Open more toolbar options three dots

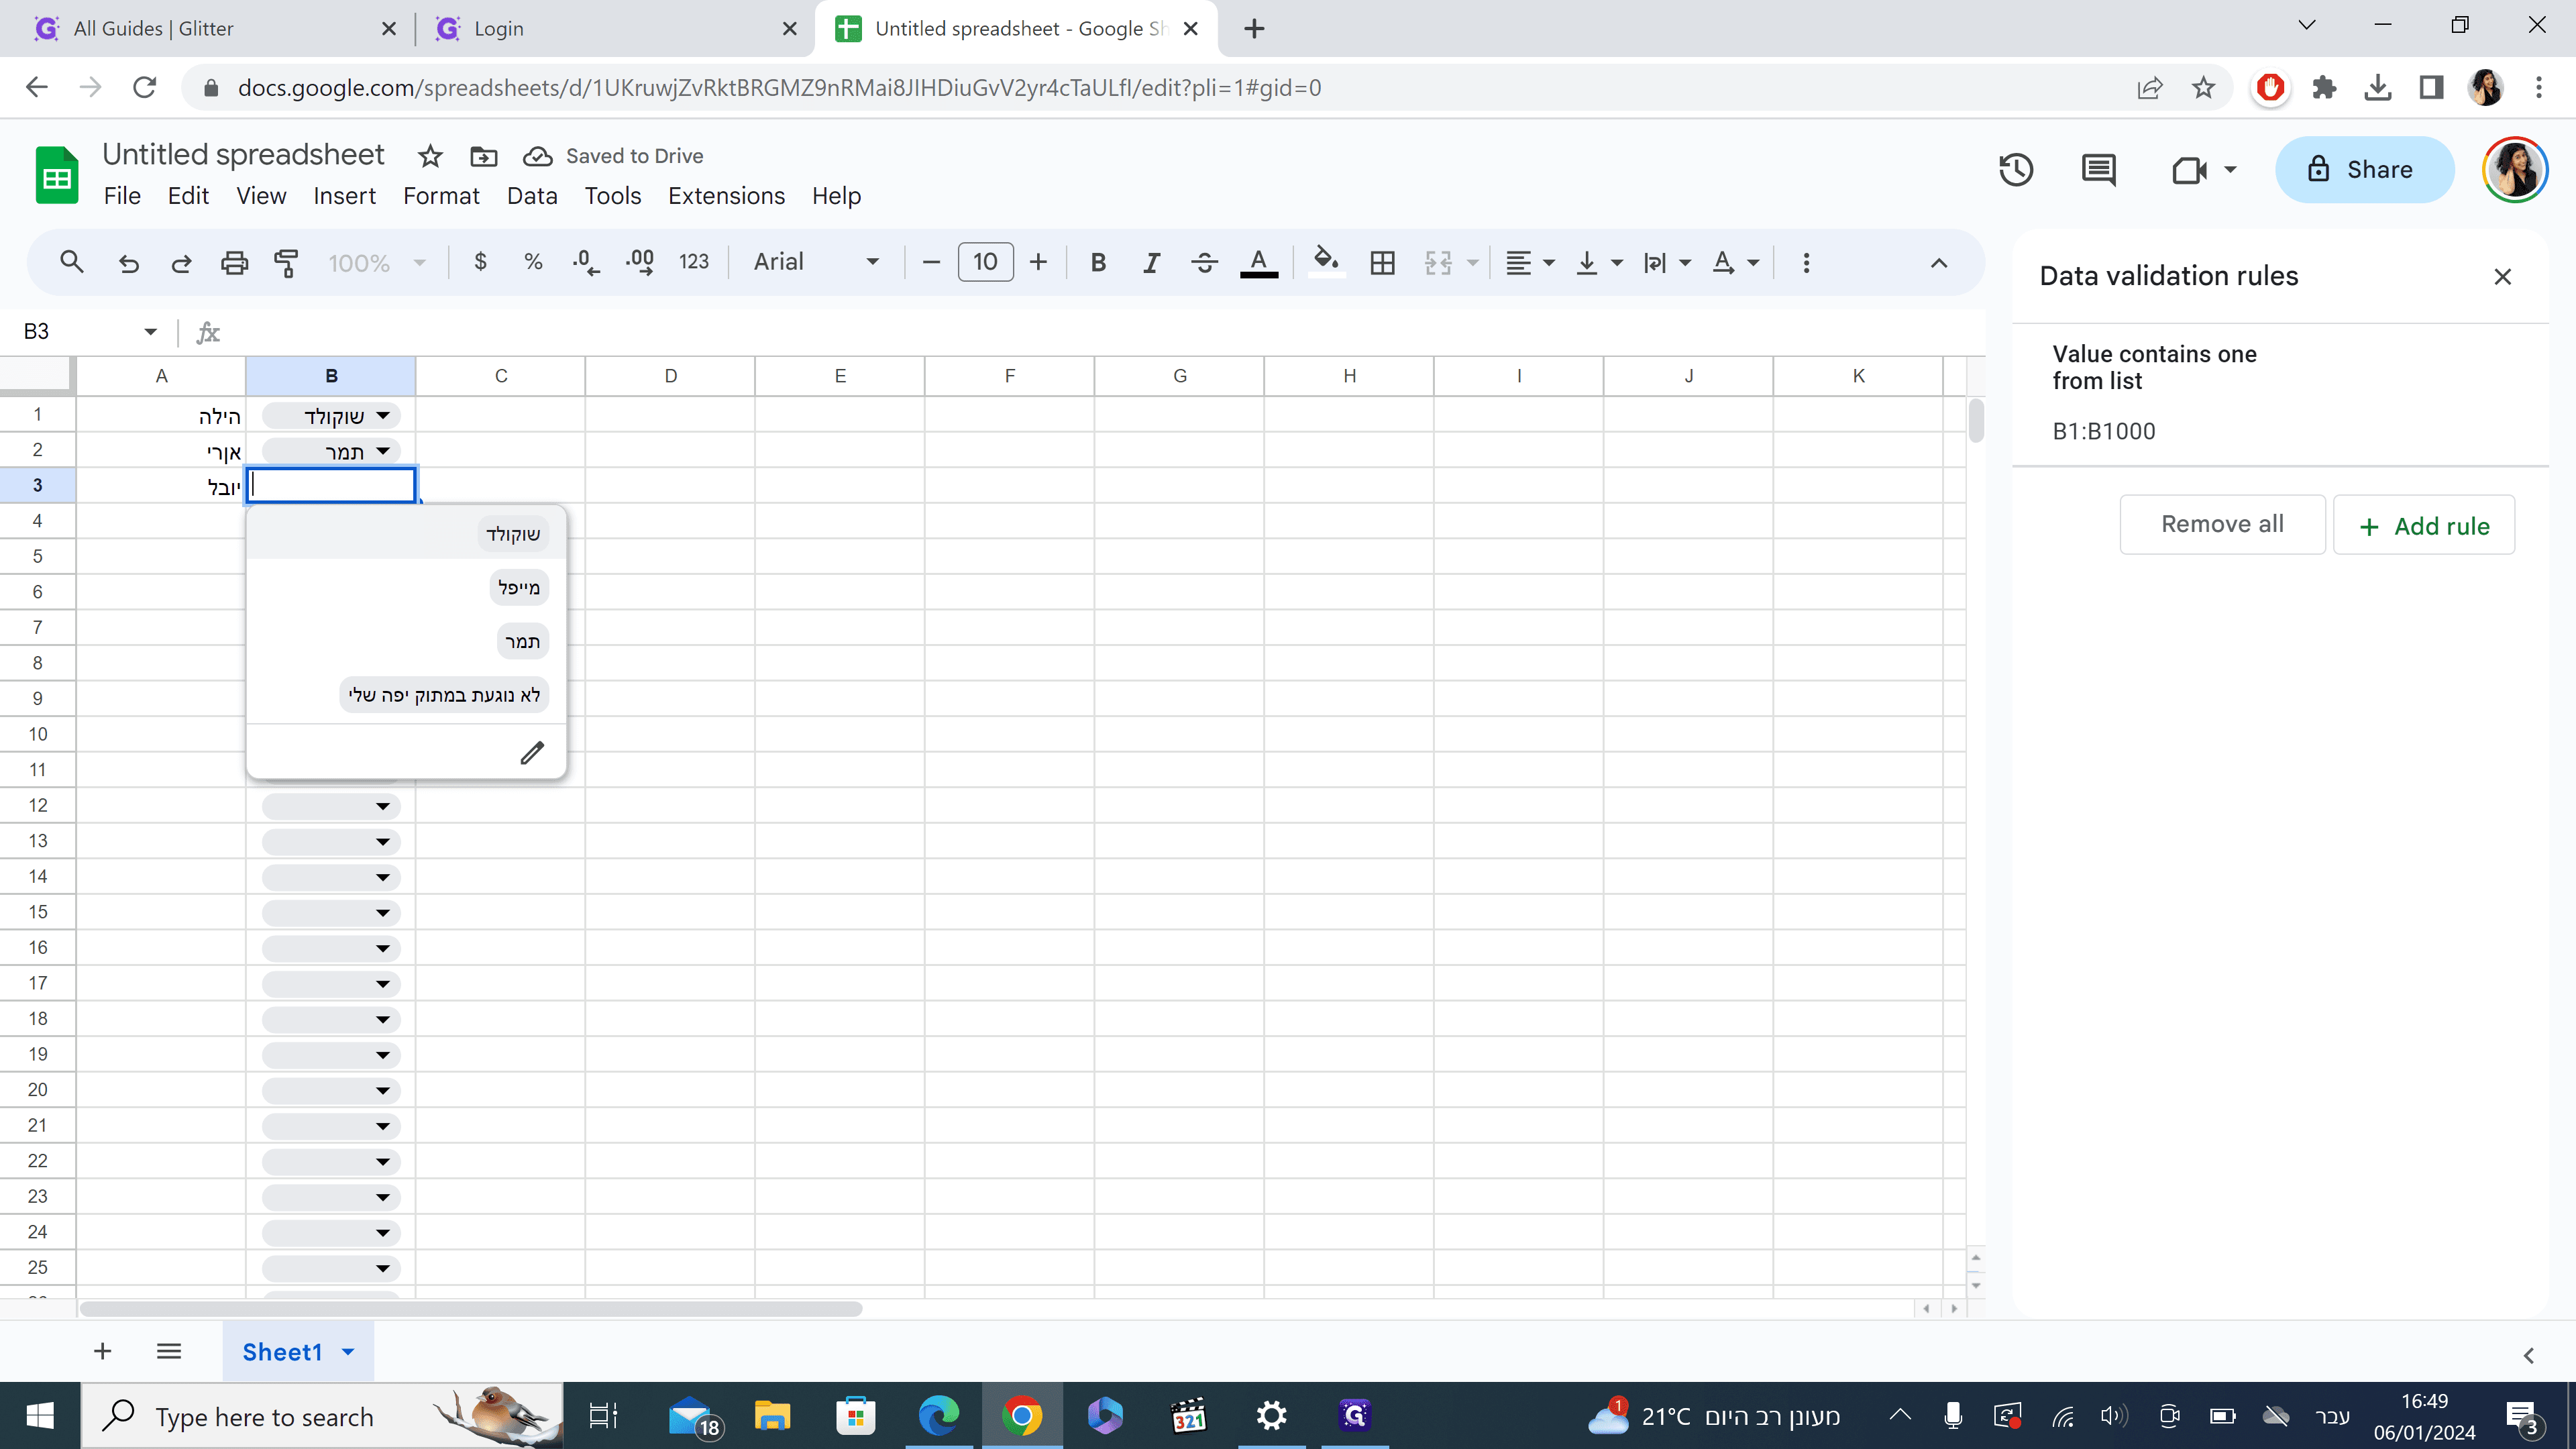click(x=1806, y=262)
